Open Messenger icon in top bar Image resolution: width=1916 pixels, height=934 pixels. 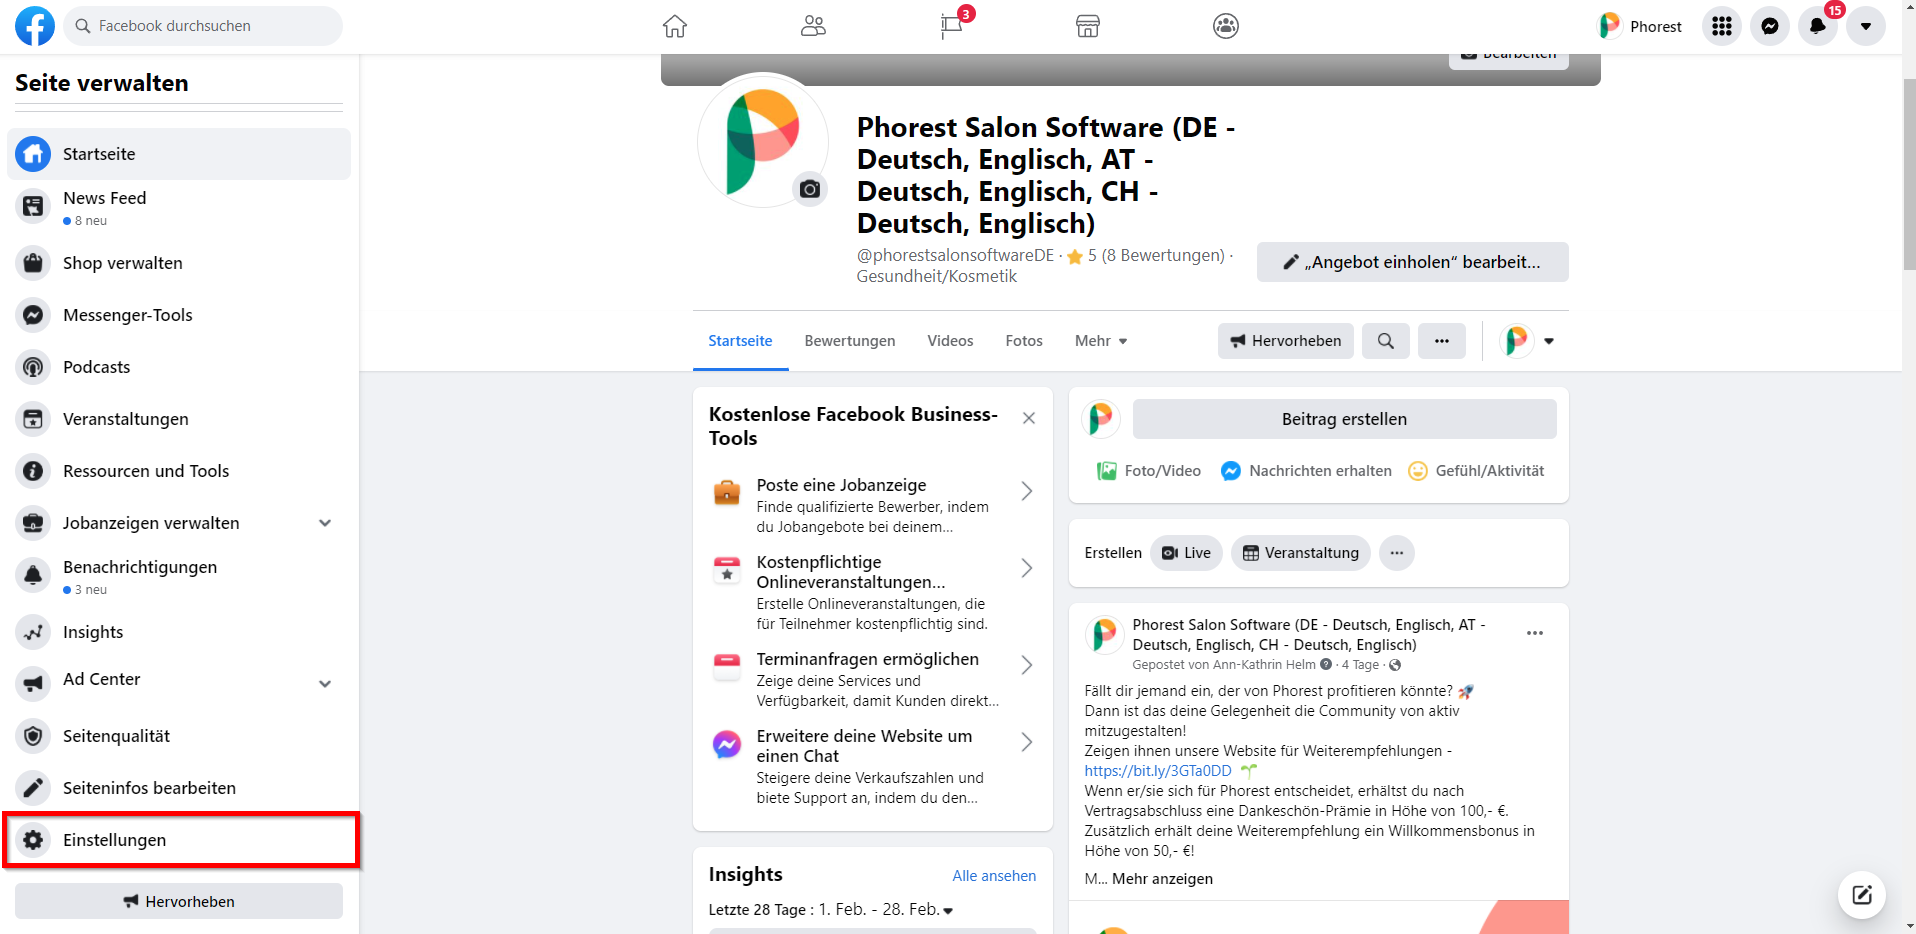tap(1769, 26)
